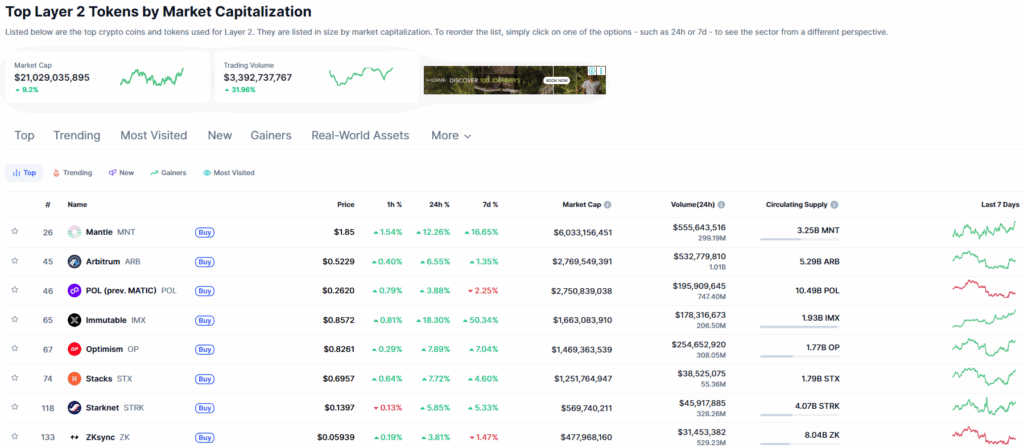Star Arbitrum to add to watchlist
This screenshot has height=448, width=1024.
point(14,261)
